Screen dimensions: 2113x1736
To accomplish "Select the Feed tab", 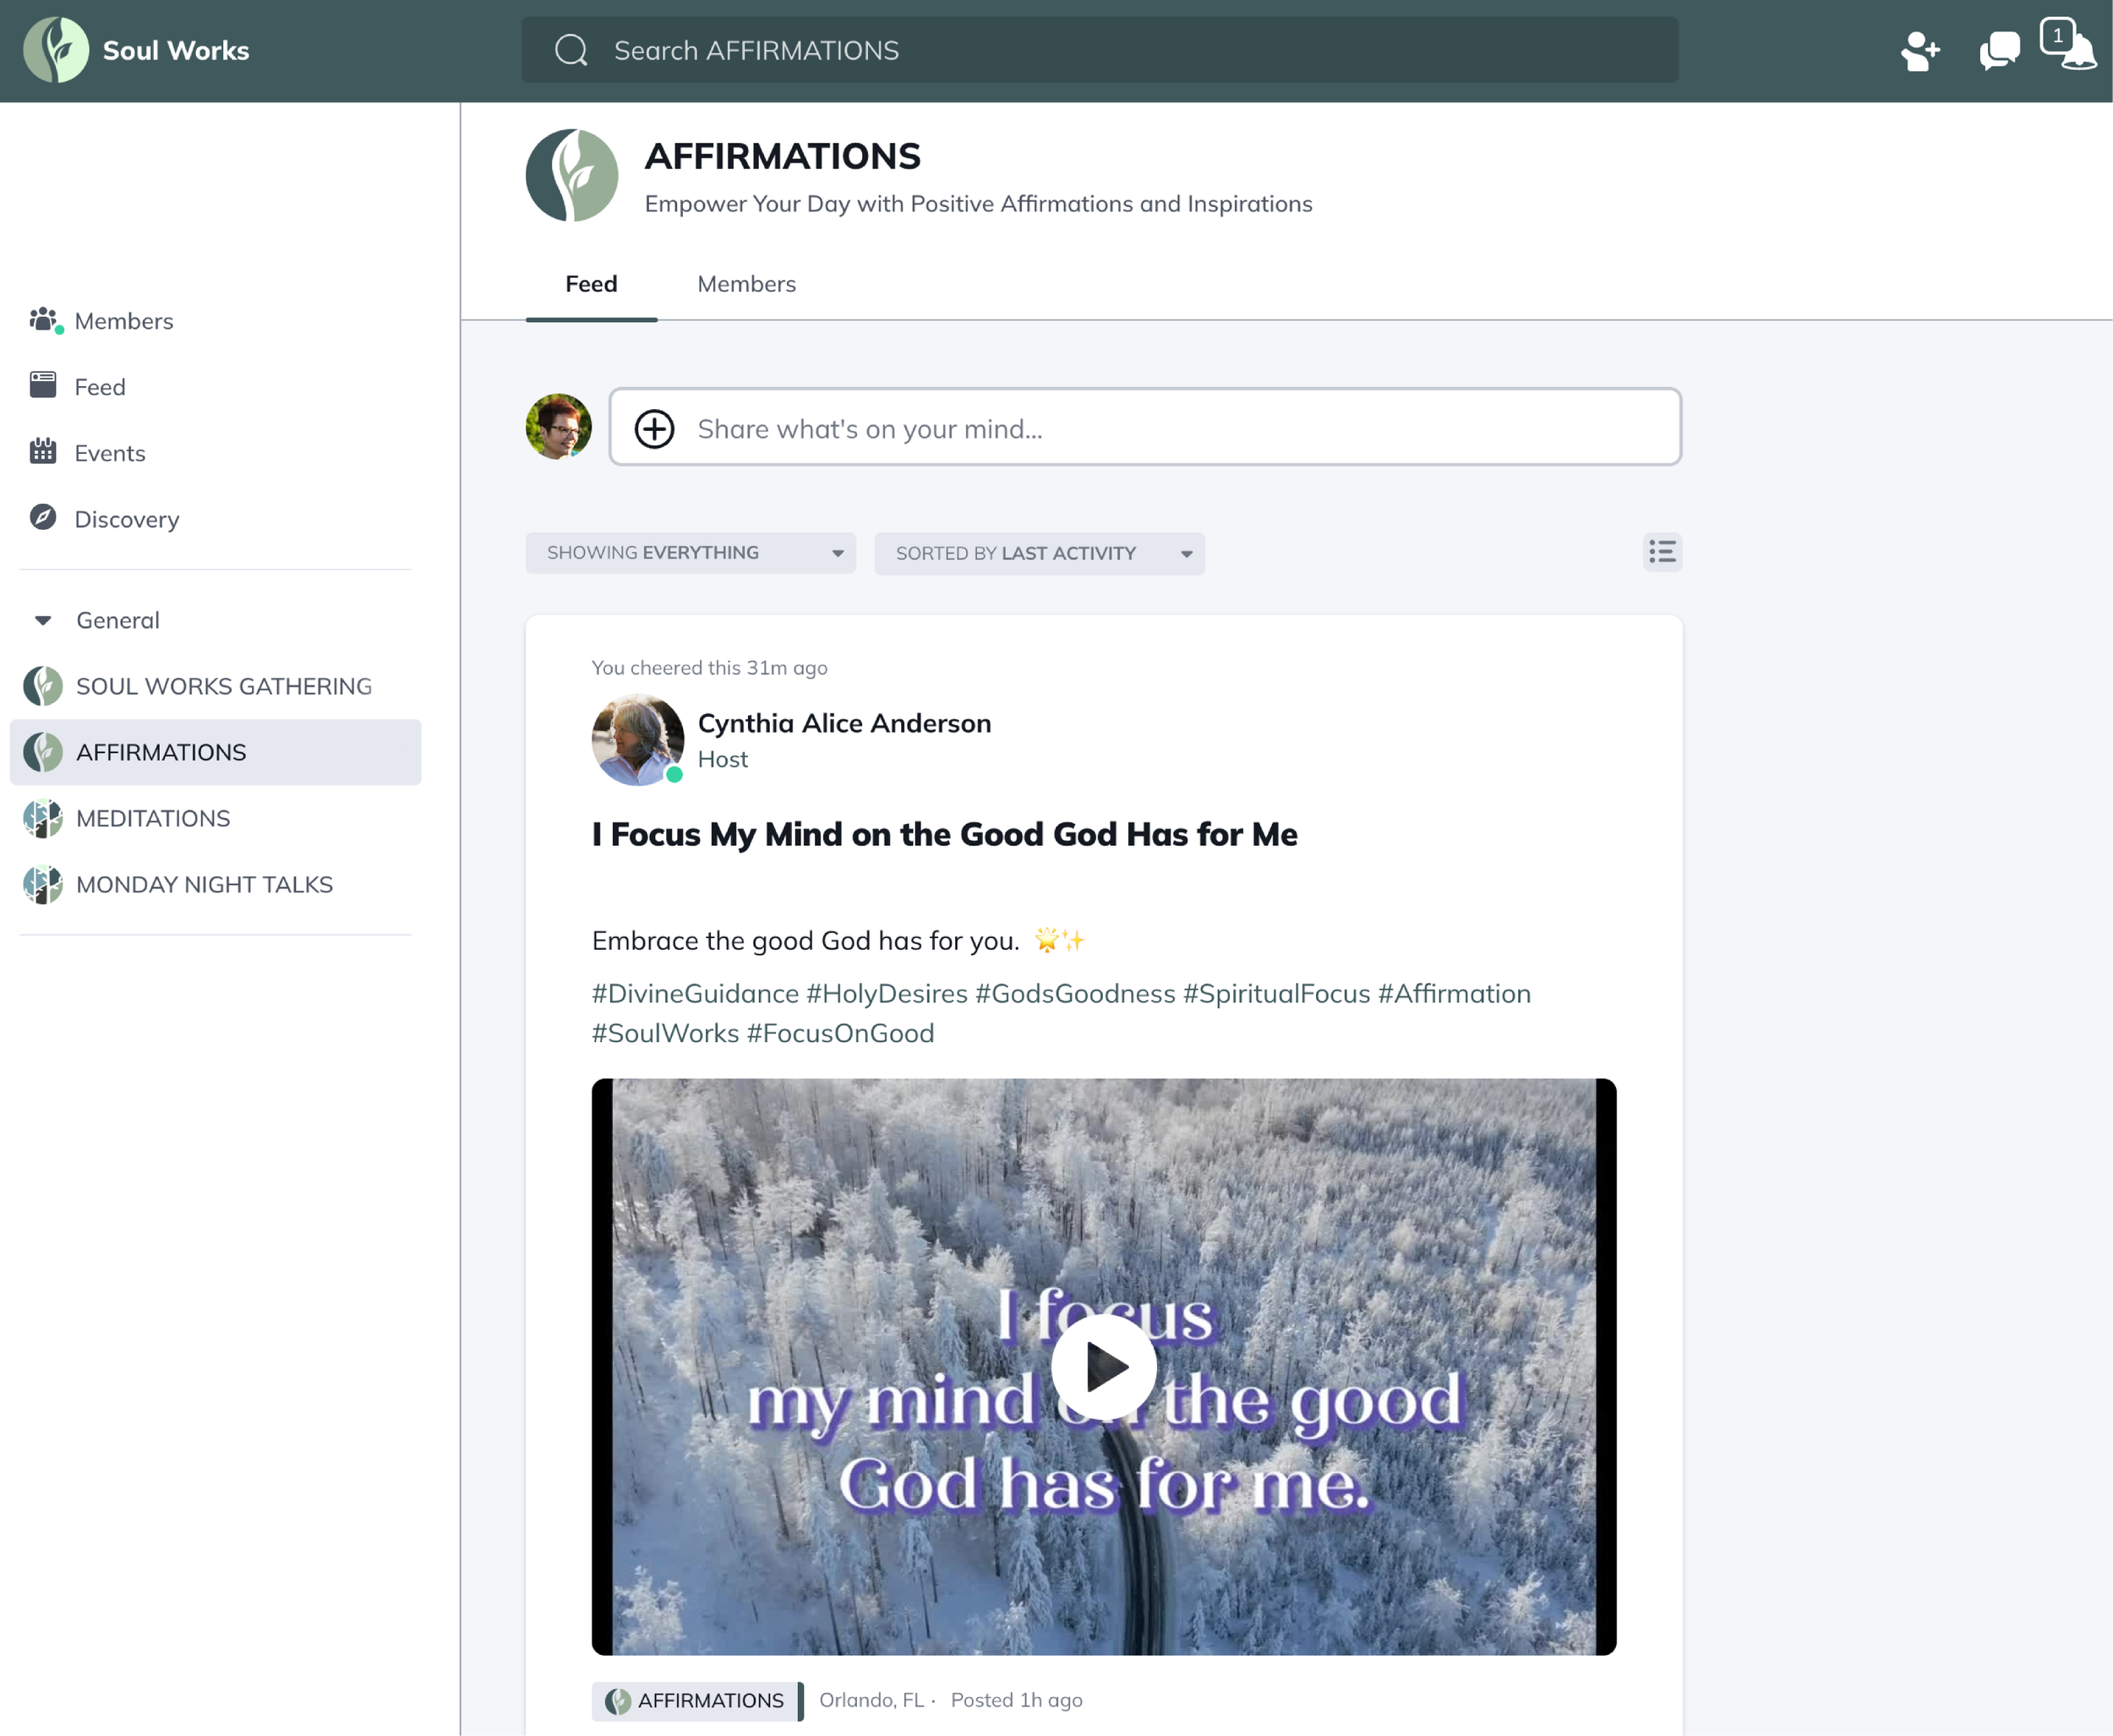I will 590,284.
